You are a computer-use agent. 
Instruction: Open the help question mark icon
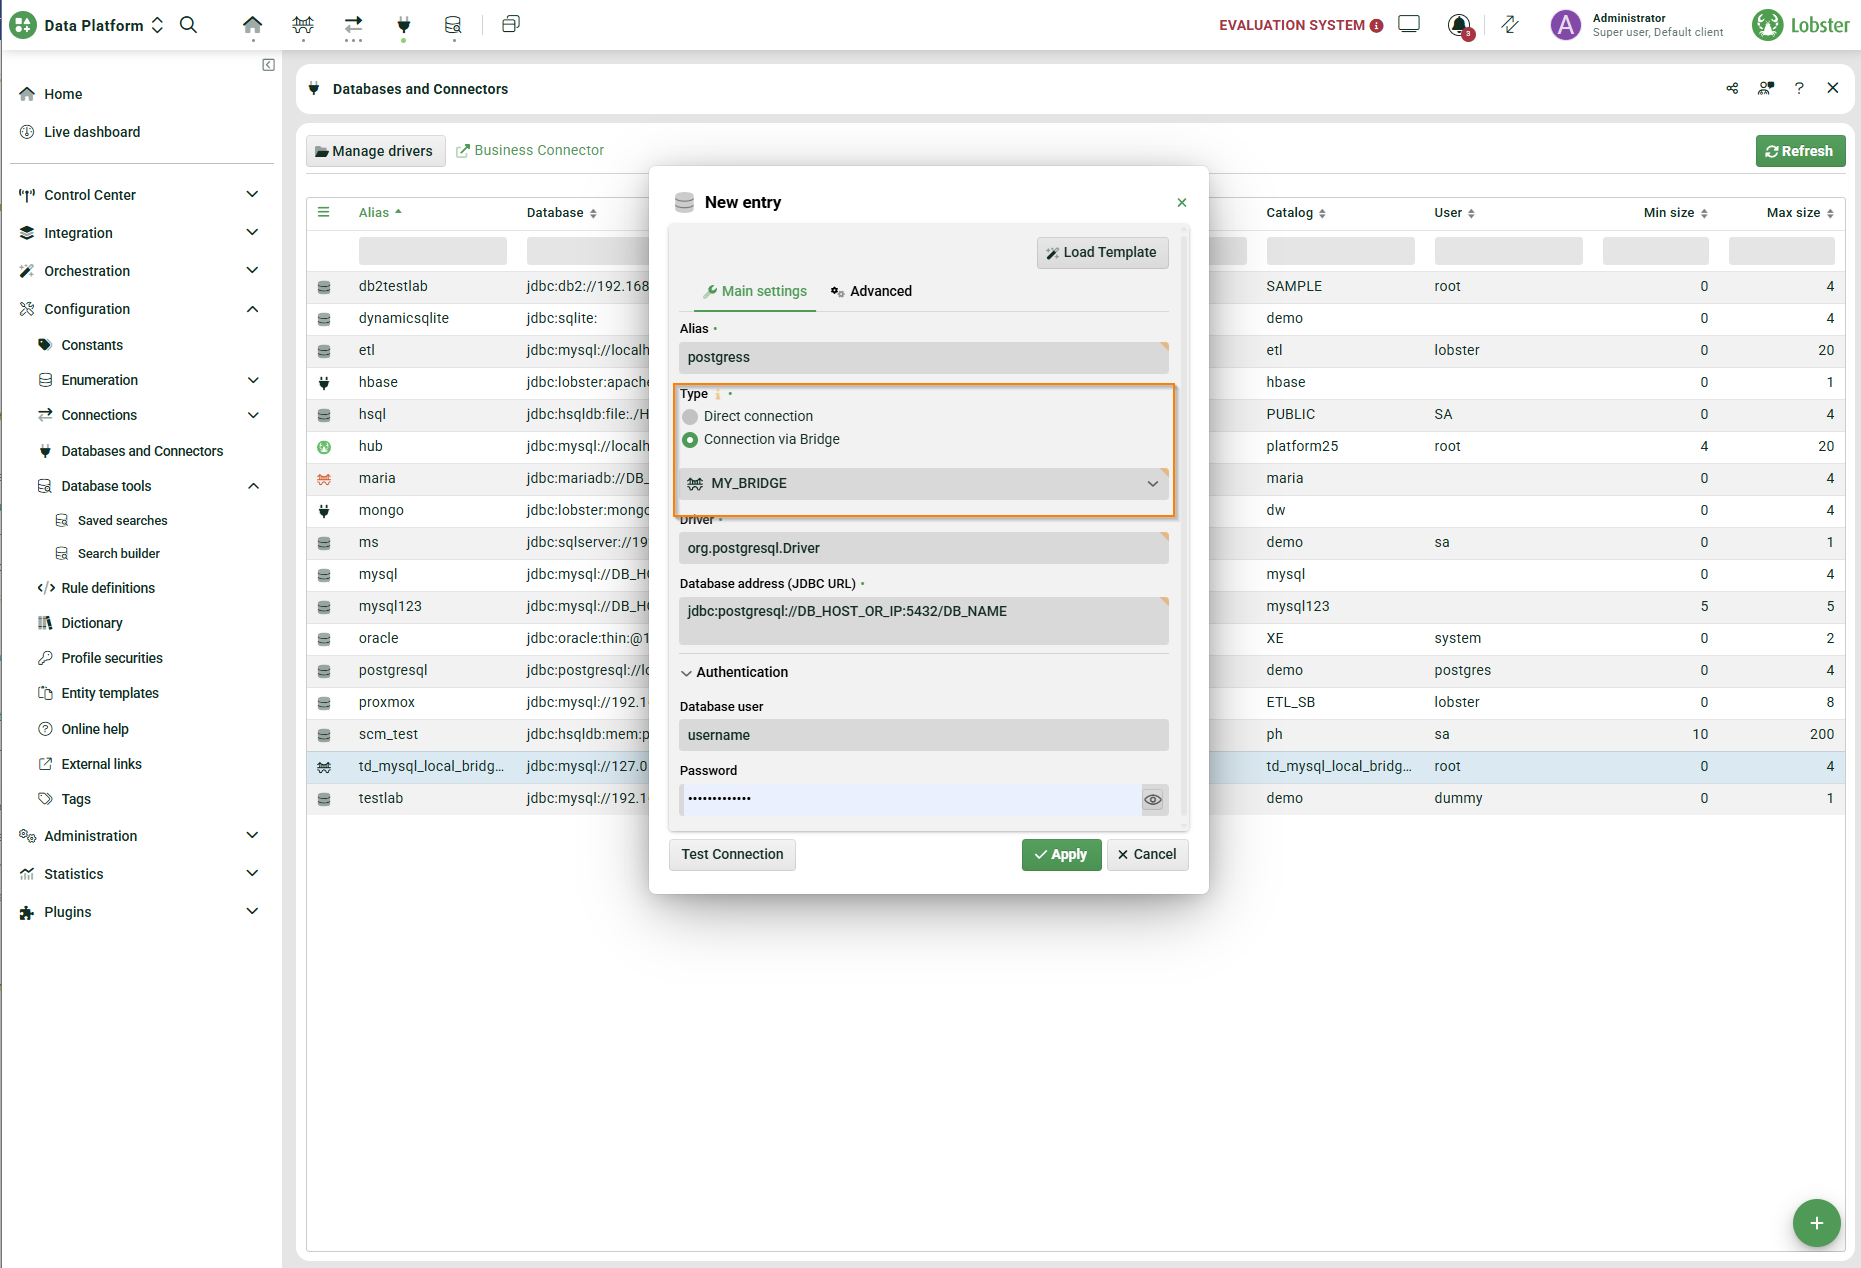(x=1799, y=88)
